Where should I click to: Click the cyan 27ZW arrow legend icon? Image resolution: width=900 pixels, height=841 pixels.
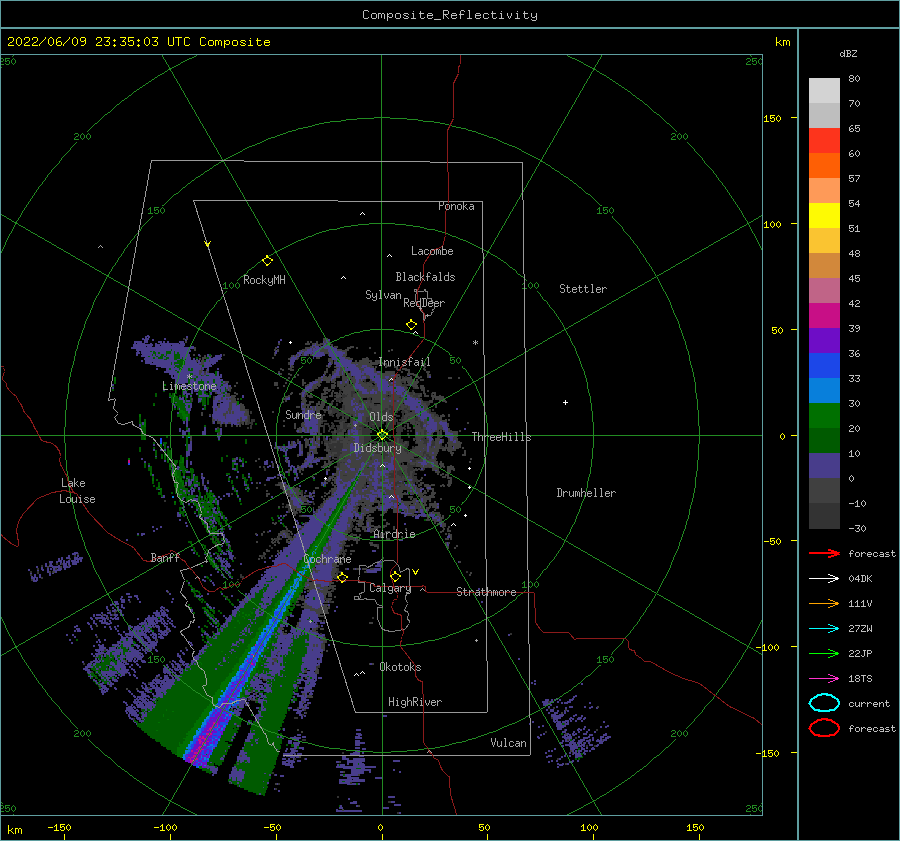click(824, 629)
